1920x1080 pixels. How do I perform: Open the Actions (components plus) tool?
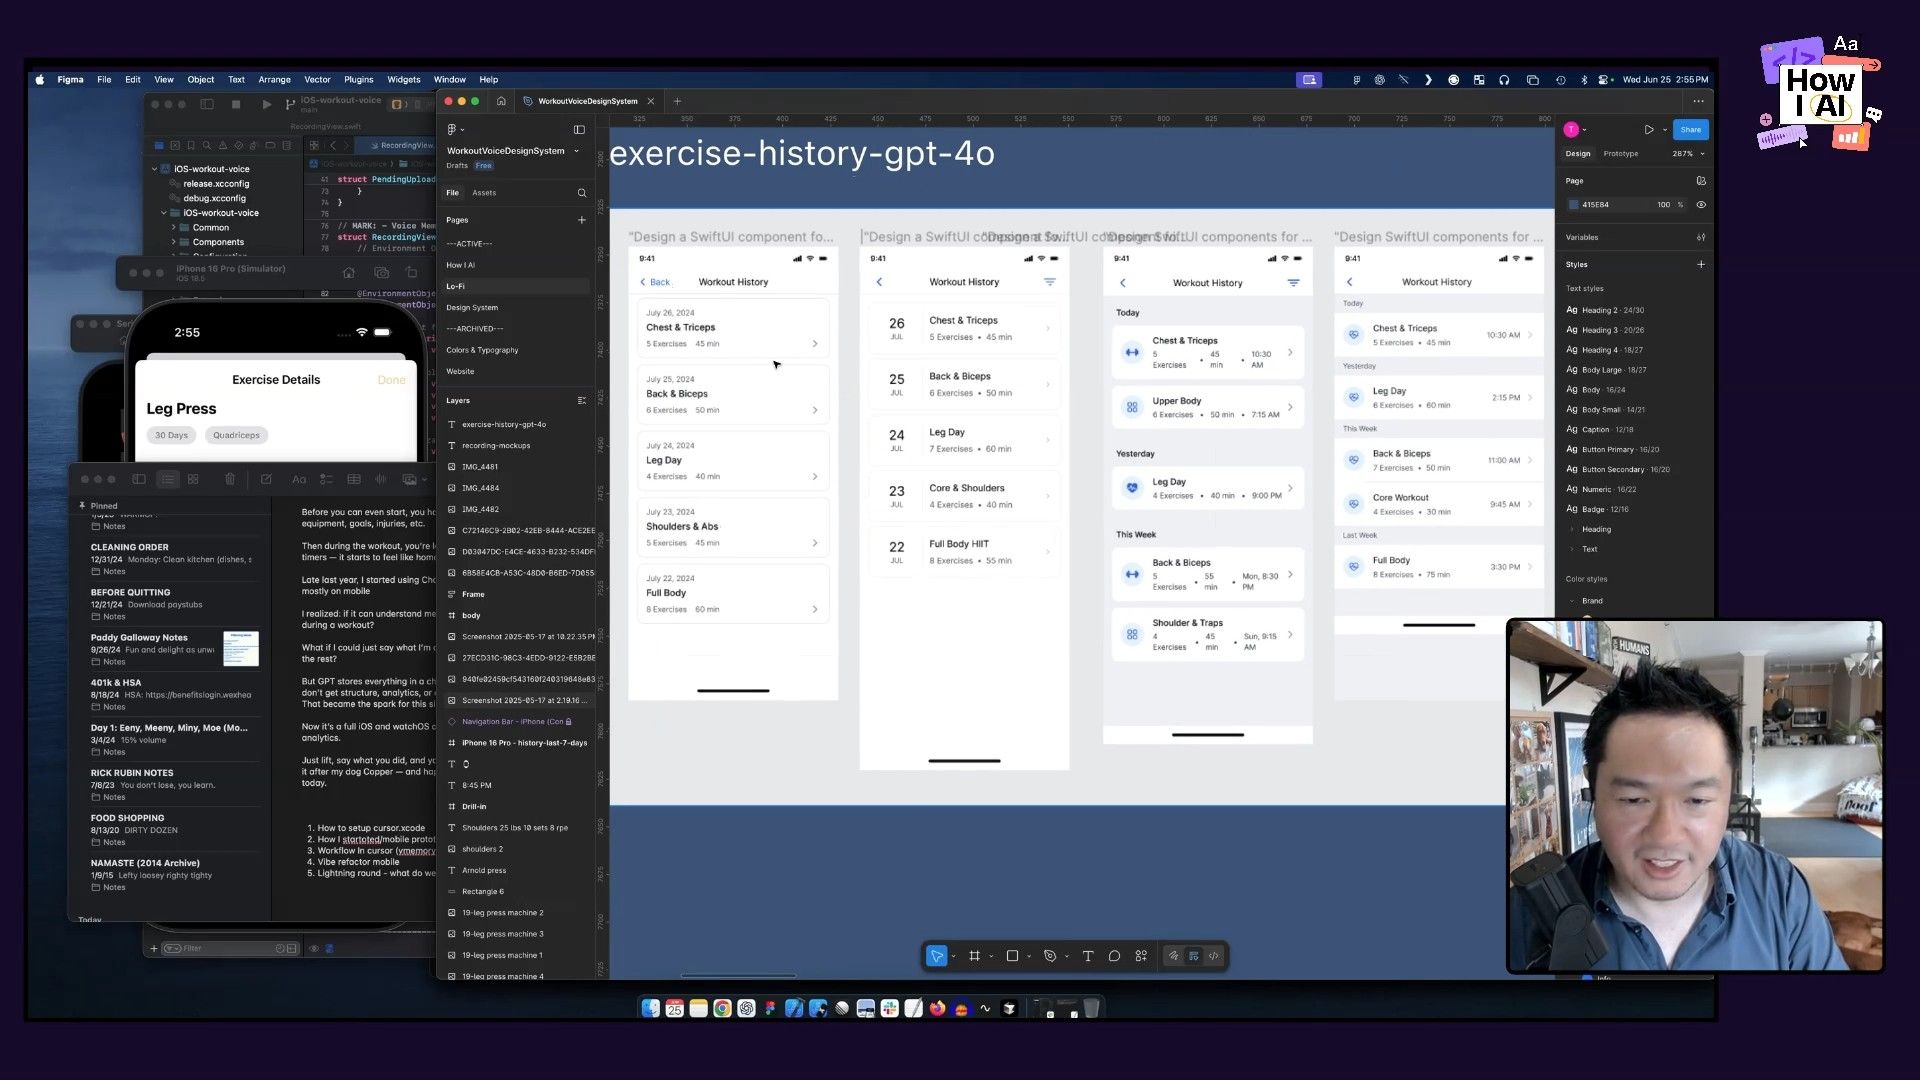(x=1141, y=956)
